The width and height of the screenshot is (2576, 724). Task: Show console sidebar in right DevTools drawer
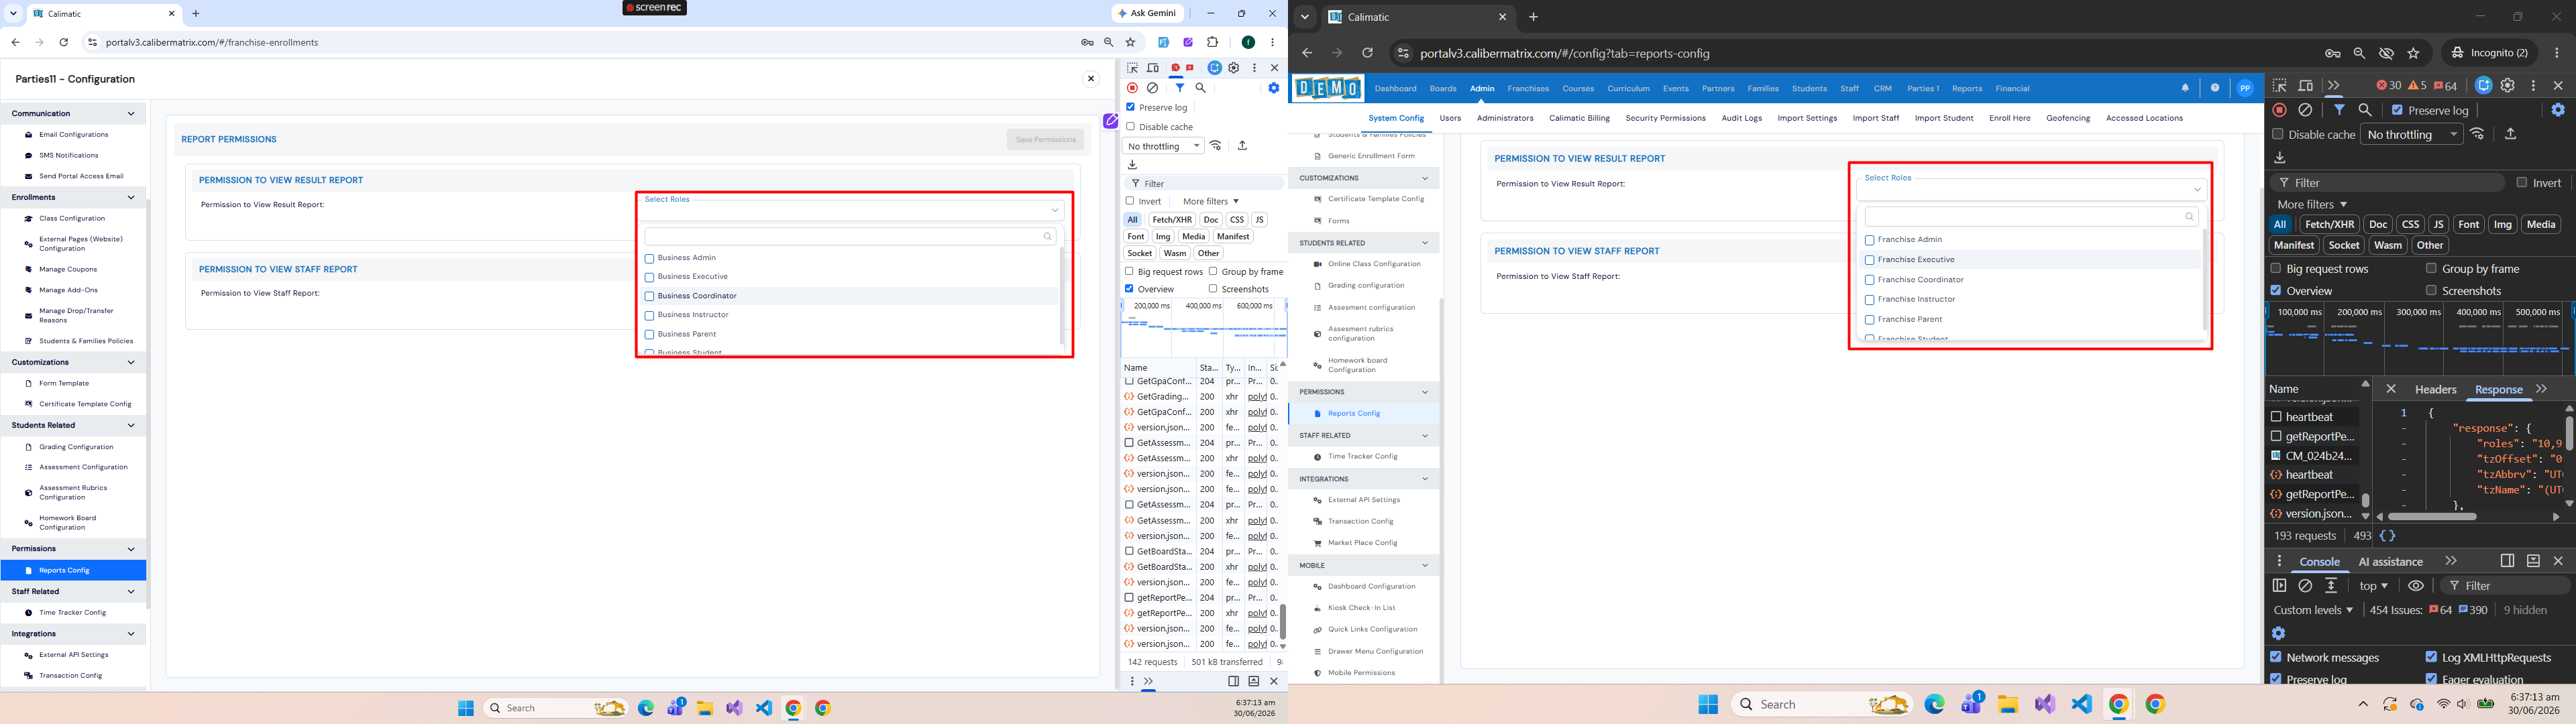2279,586
